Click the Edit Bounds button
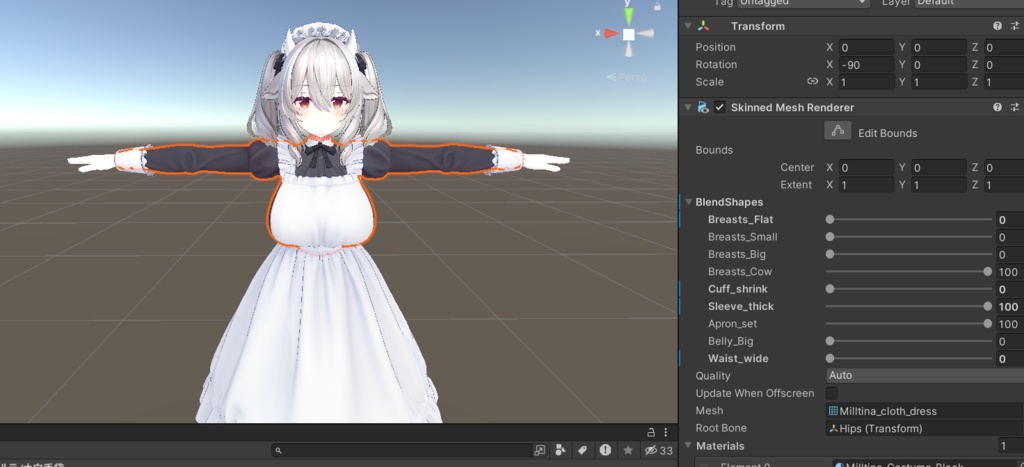 click(x=837, y=131)
